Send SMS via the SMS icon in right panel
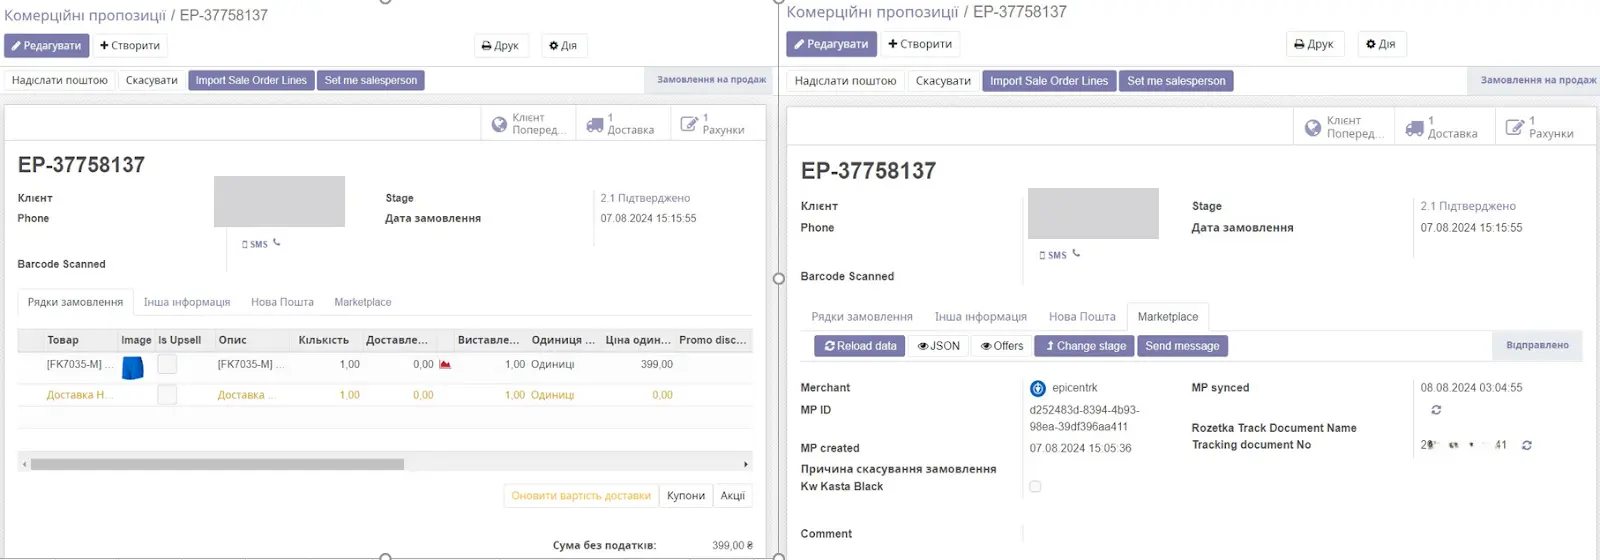This screenshot has height=560, width=1600. click(1053, 255)
